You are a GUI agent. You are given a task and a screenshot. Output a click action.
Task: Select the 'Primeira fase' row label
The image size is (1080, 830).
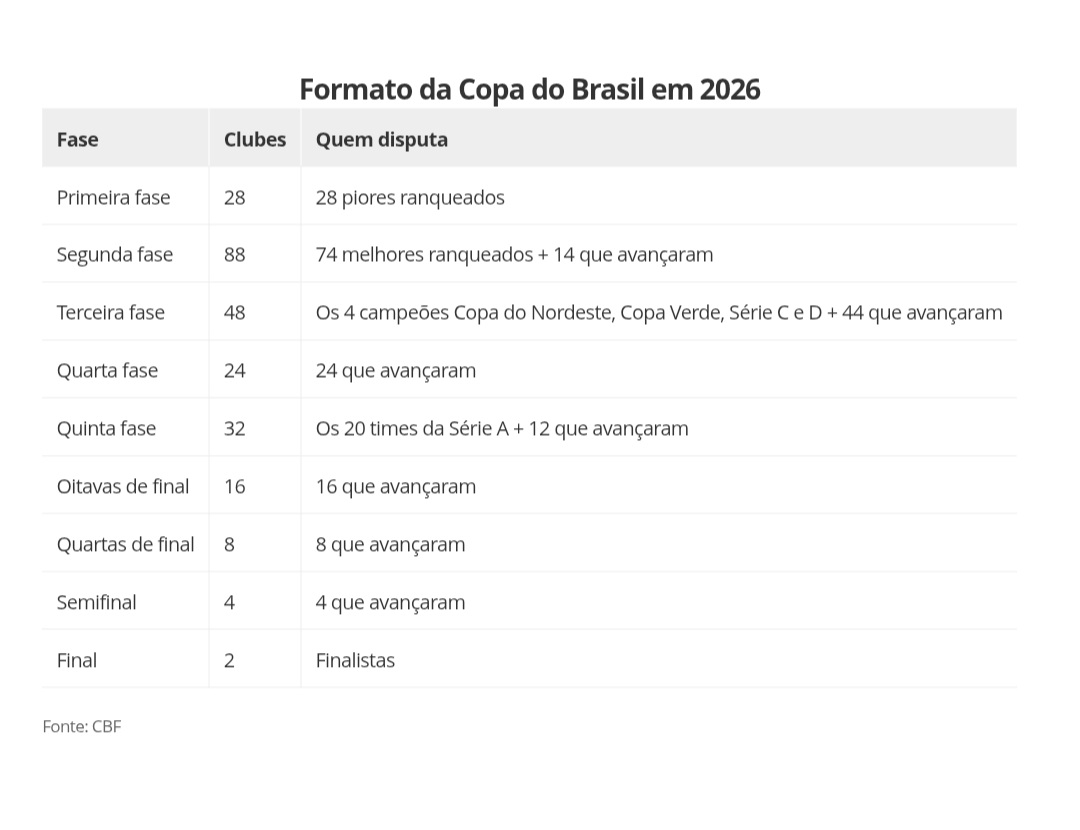(x=113, y=197)
